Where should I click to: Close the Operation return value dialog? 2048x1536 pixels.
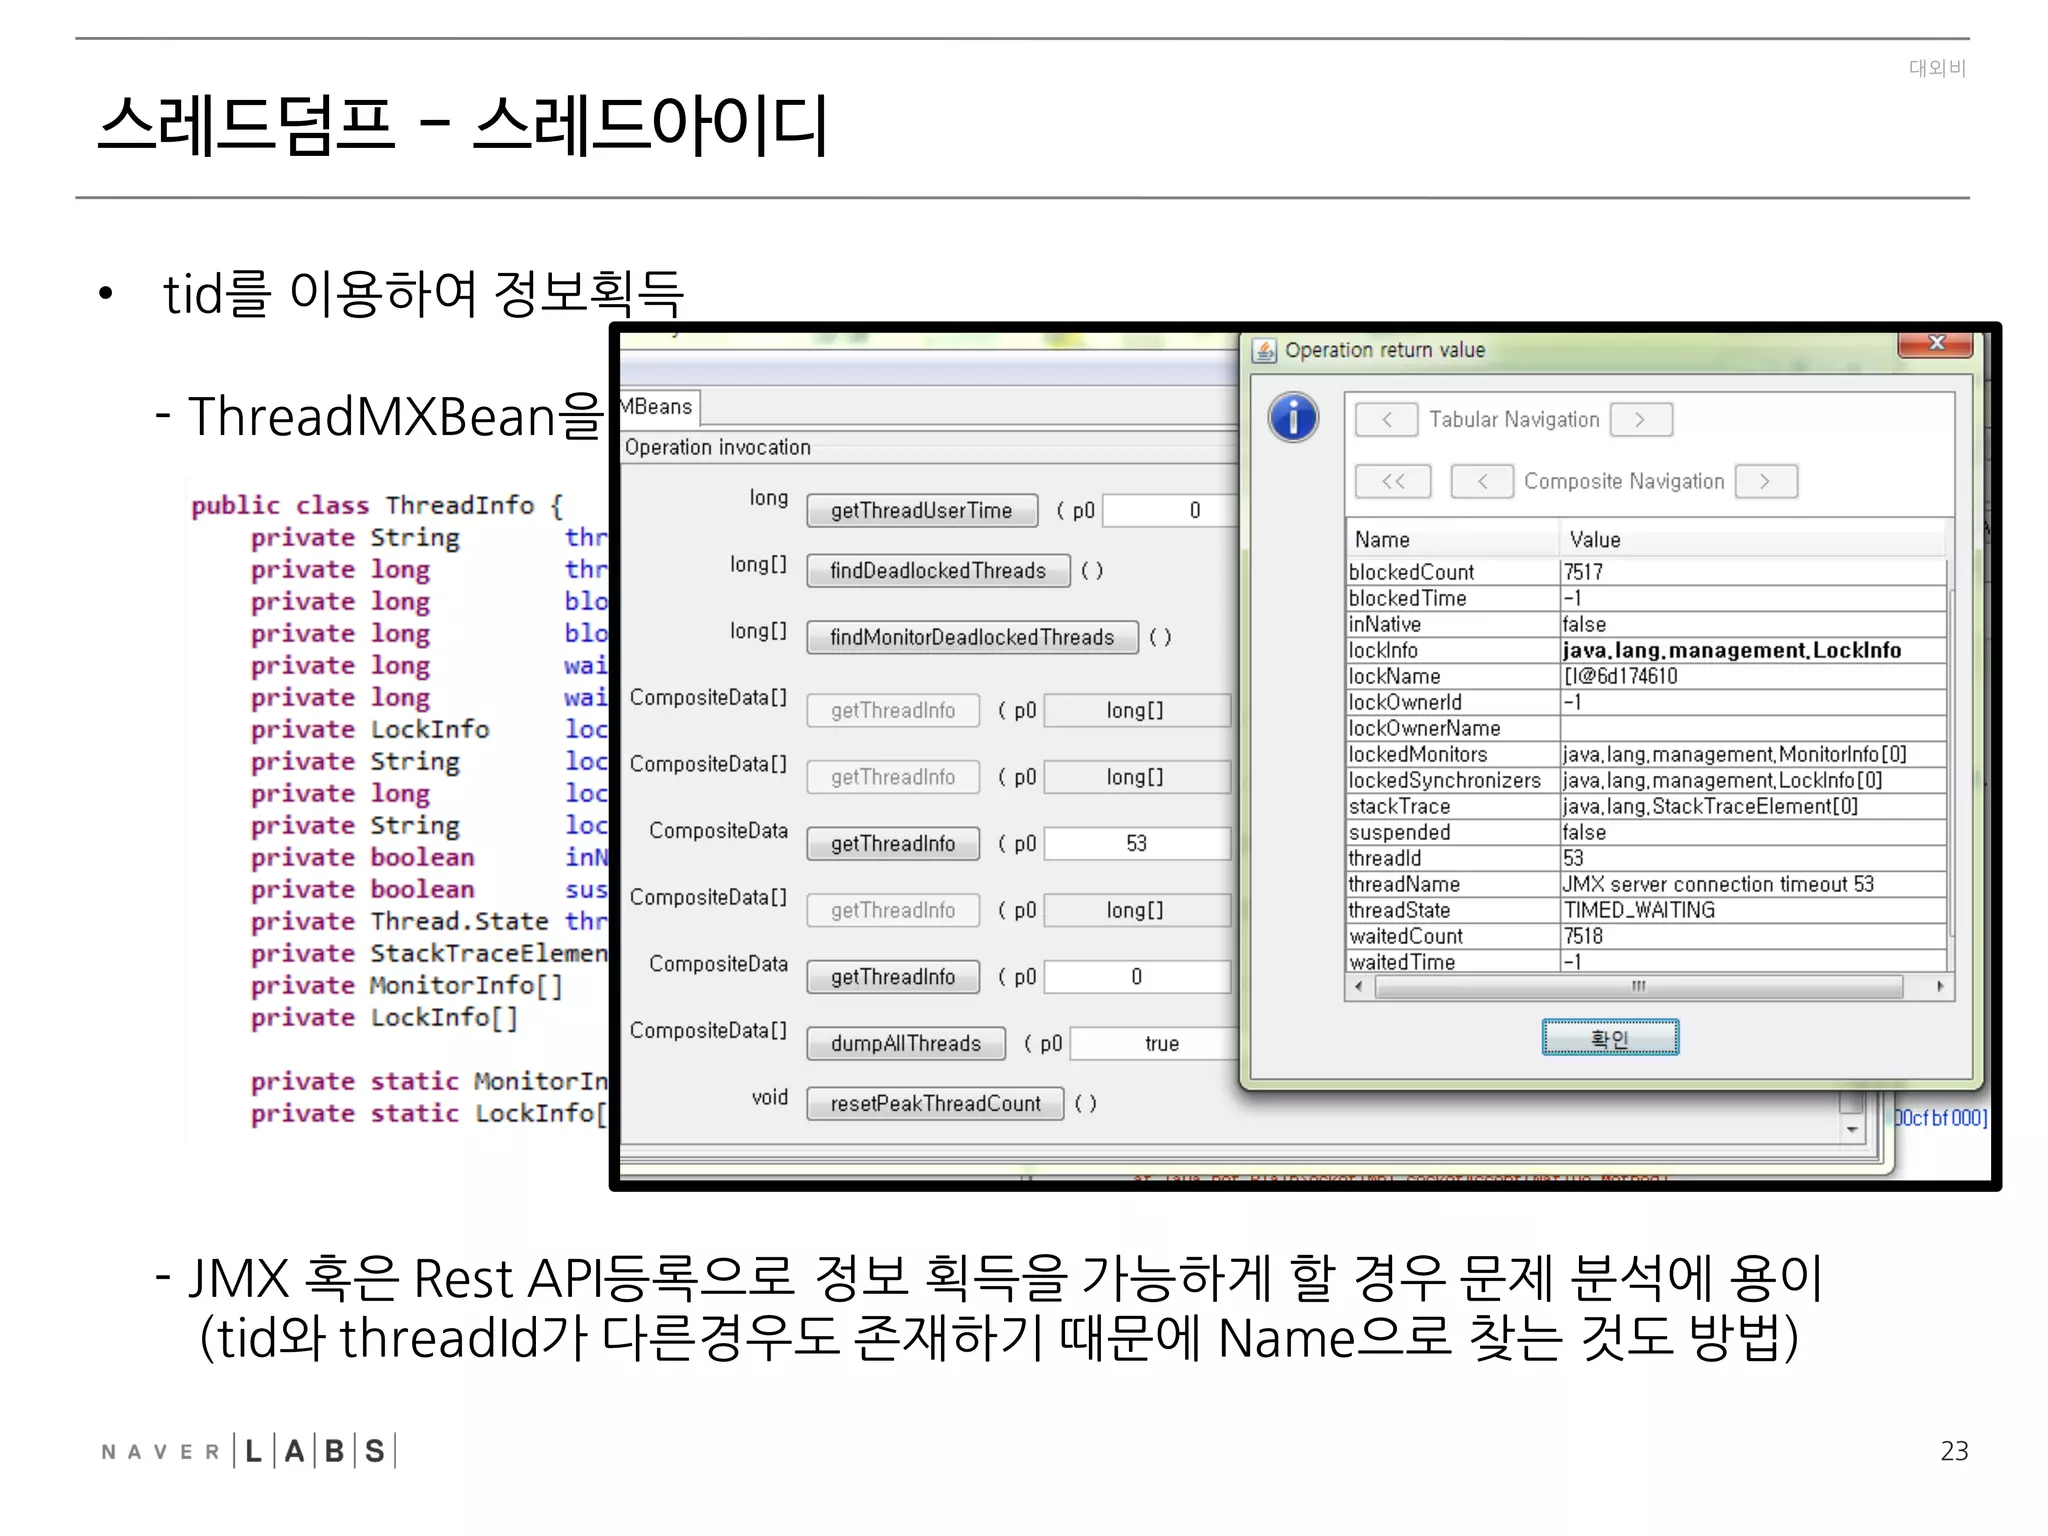1935,344
